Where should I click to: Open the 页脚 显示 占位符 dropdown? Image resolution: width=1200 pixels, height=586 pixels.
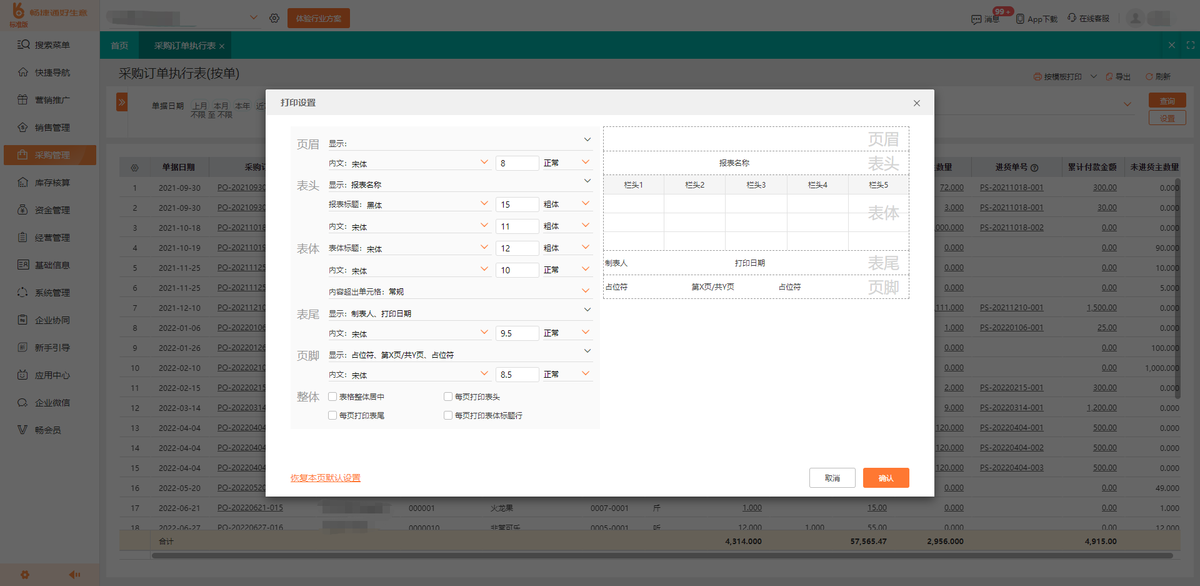pyautogui.click(x=460, y=355)
